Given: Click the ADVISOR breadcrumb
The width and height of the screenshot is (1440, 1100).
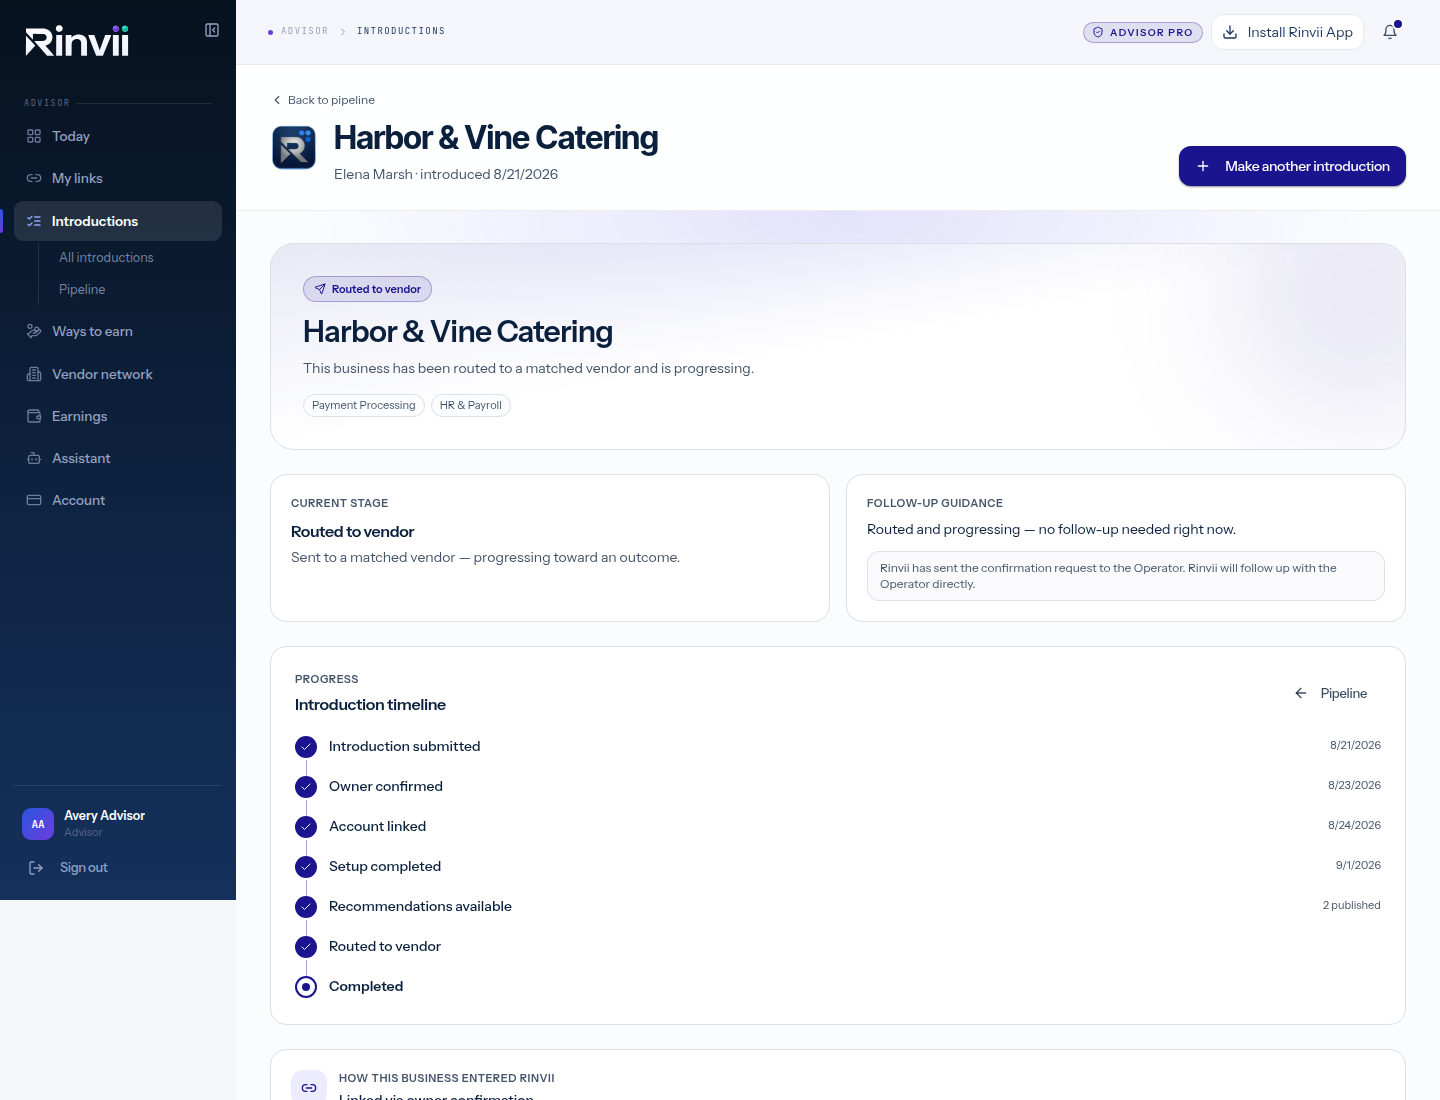Looking at the screenshot, I should pos(304,31).
